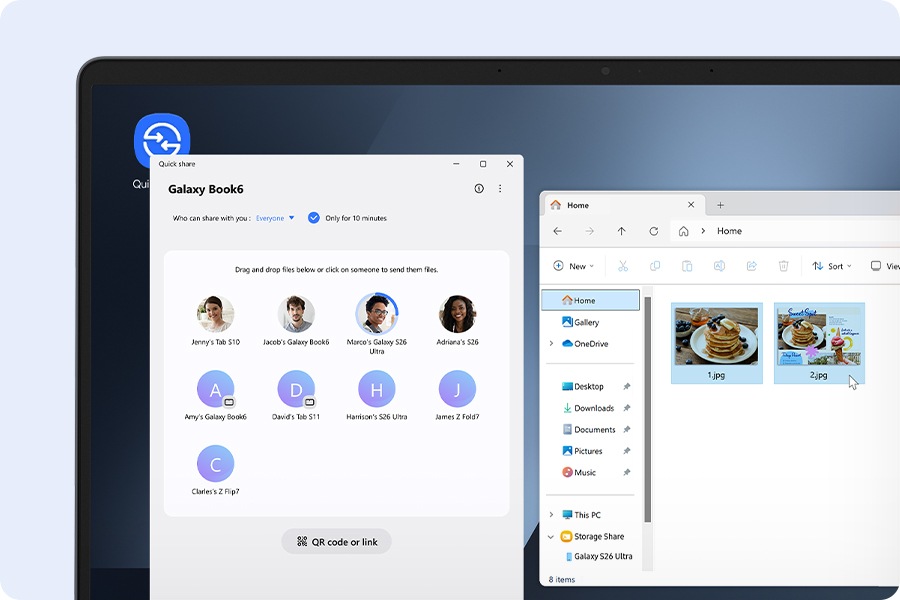
Task: Open the Documents folder shortcut
Action: point(589,429)
